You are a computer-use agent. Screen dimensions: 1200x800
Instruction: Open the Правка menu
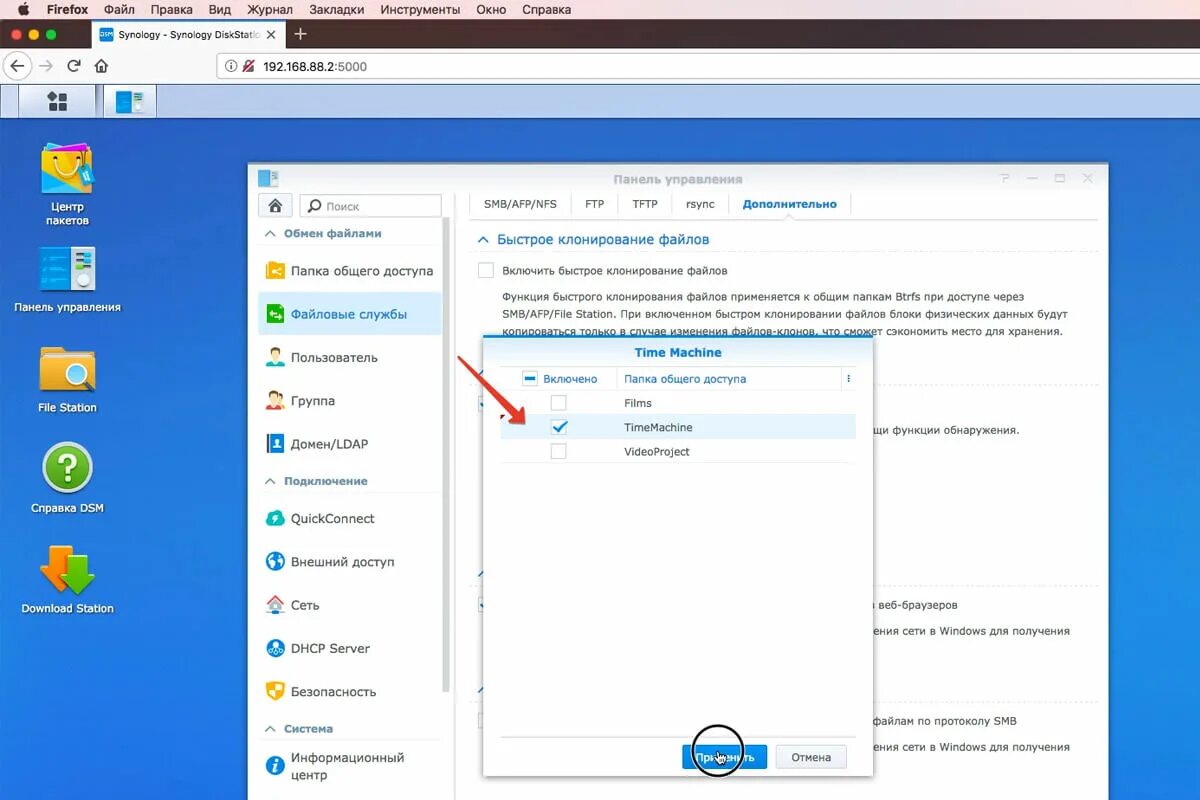(171, 10)
